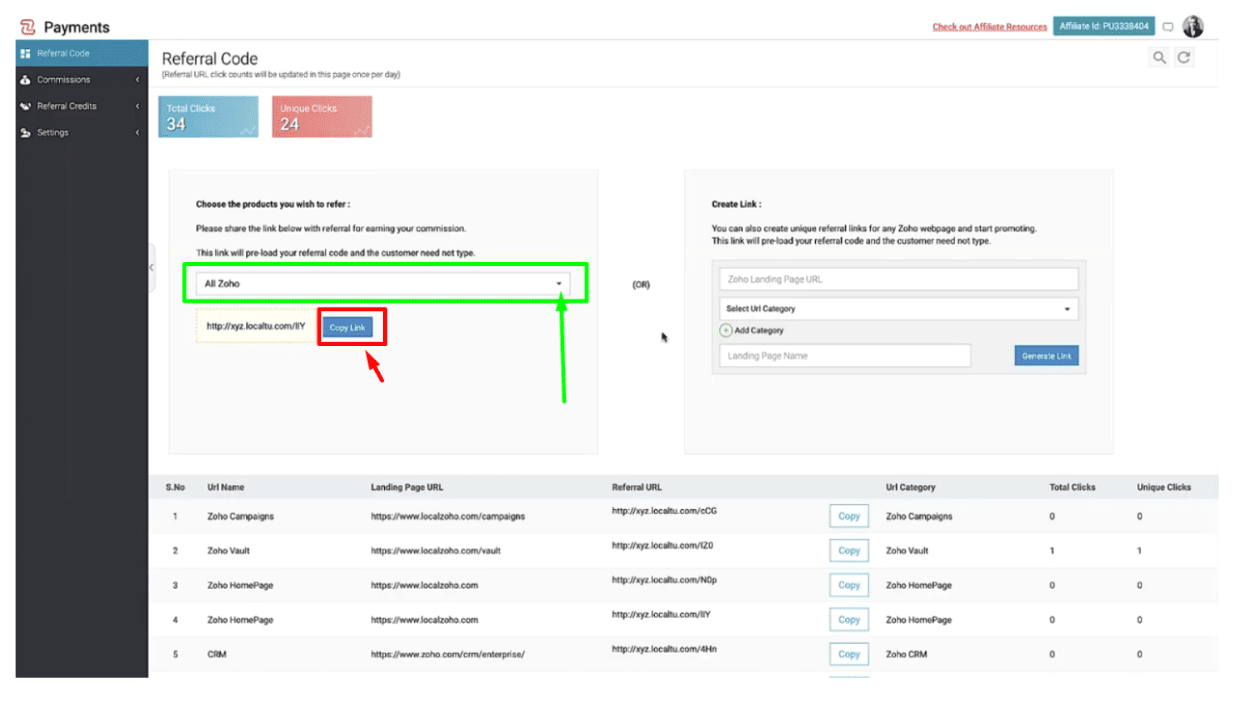Open the All Zoho product dropdown
This screenshot has height=705, width=1244.
tap(385, 284)
